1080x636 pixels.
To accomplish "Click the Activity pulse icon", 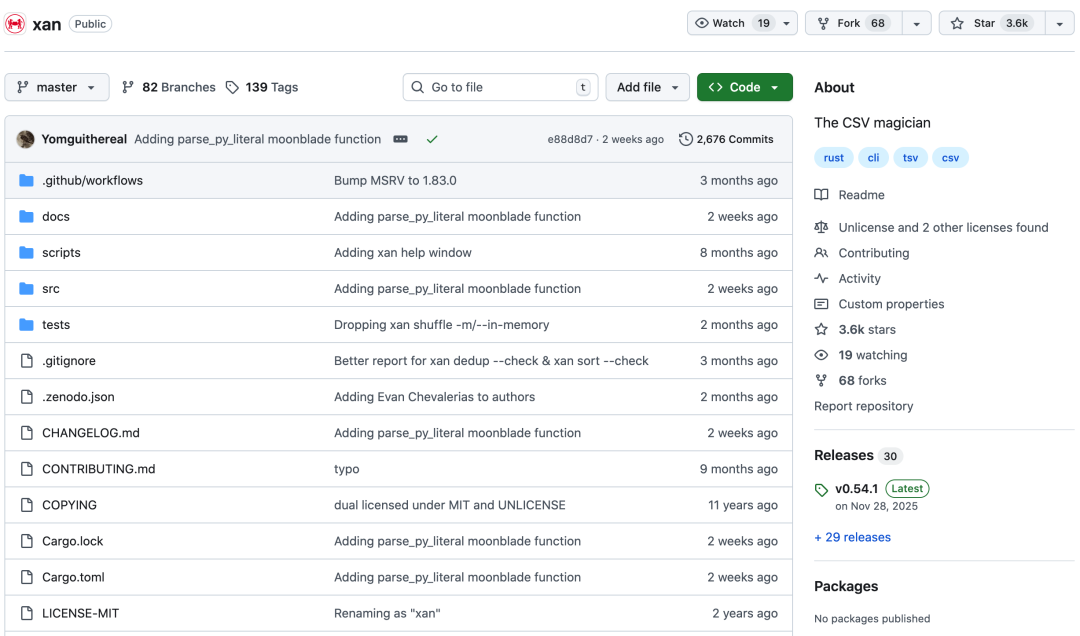I will click(x=821, y=279).
